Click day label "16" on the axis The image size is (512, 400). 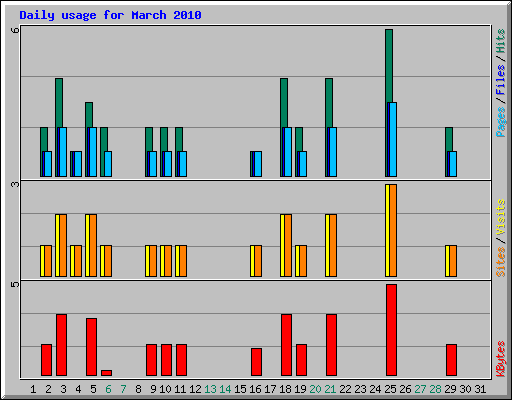[x=255, y=389]
